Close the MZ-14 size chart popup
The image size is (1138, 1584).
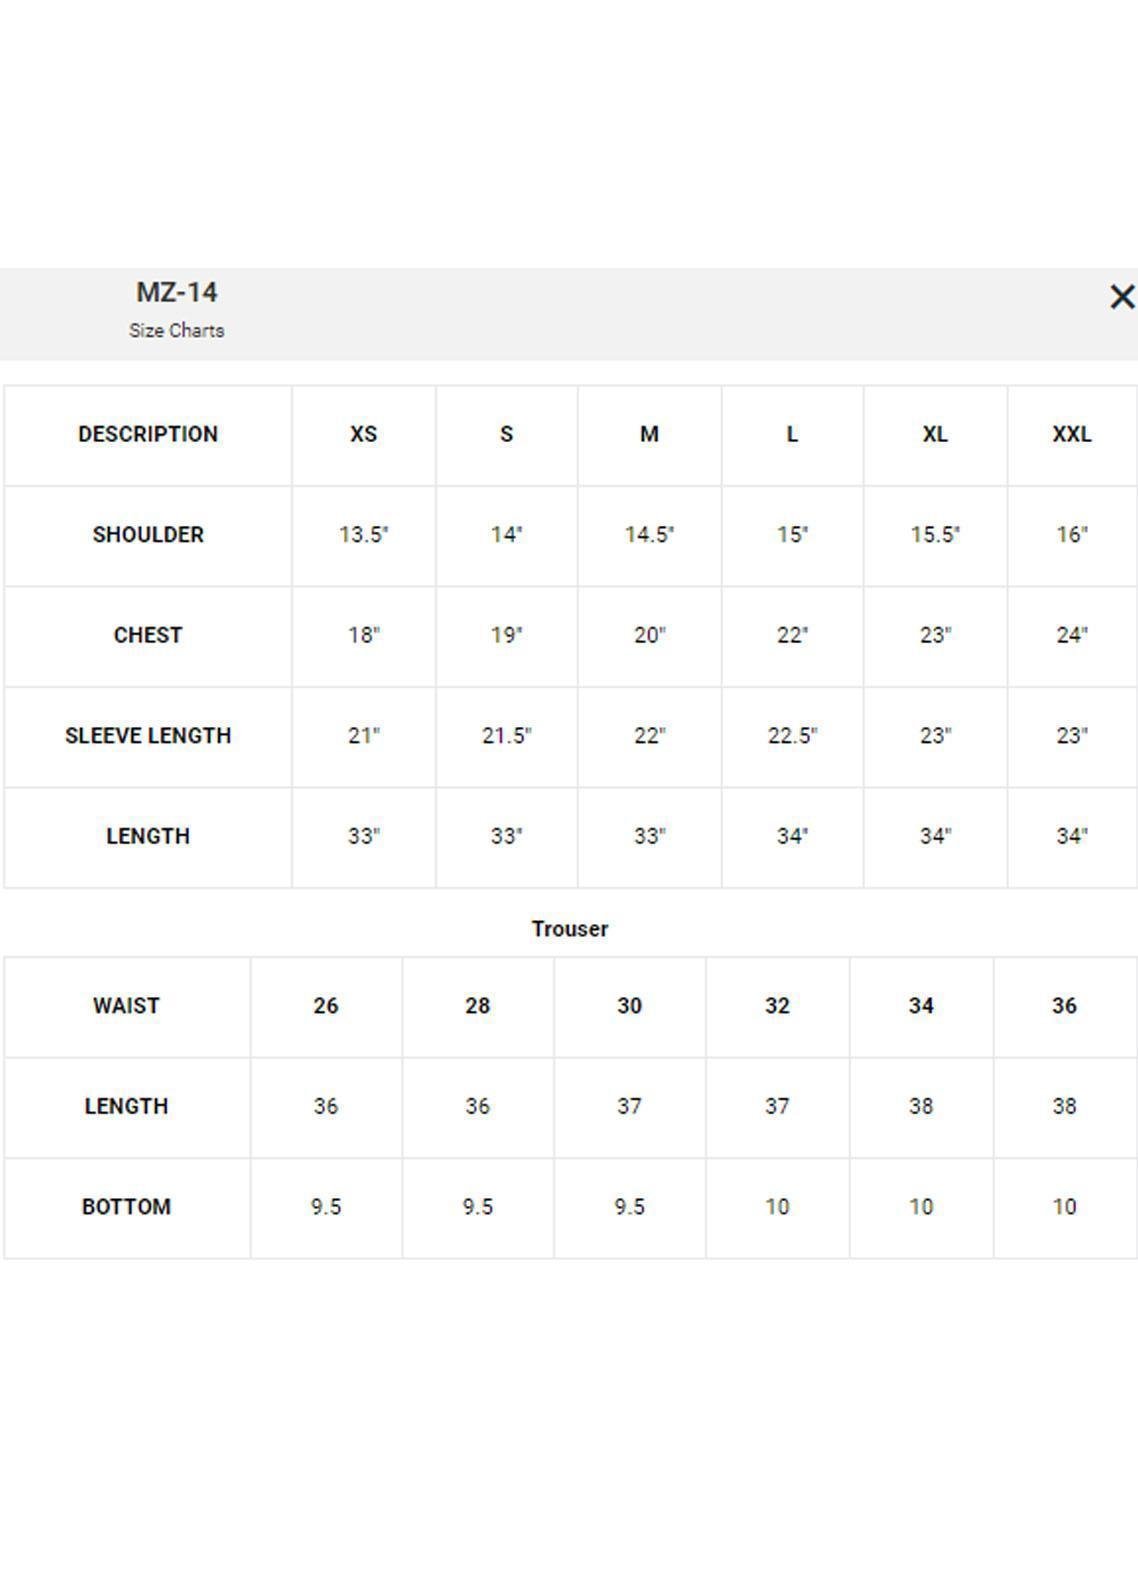1122,297
